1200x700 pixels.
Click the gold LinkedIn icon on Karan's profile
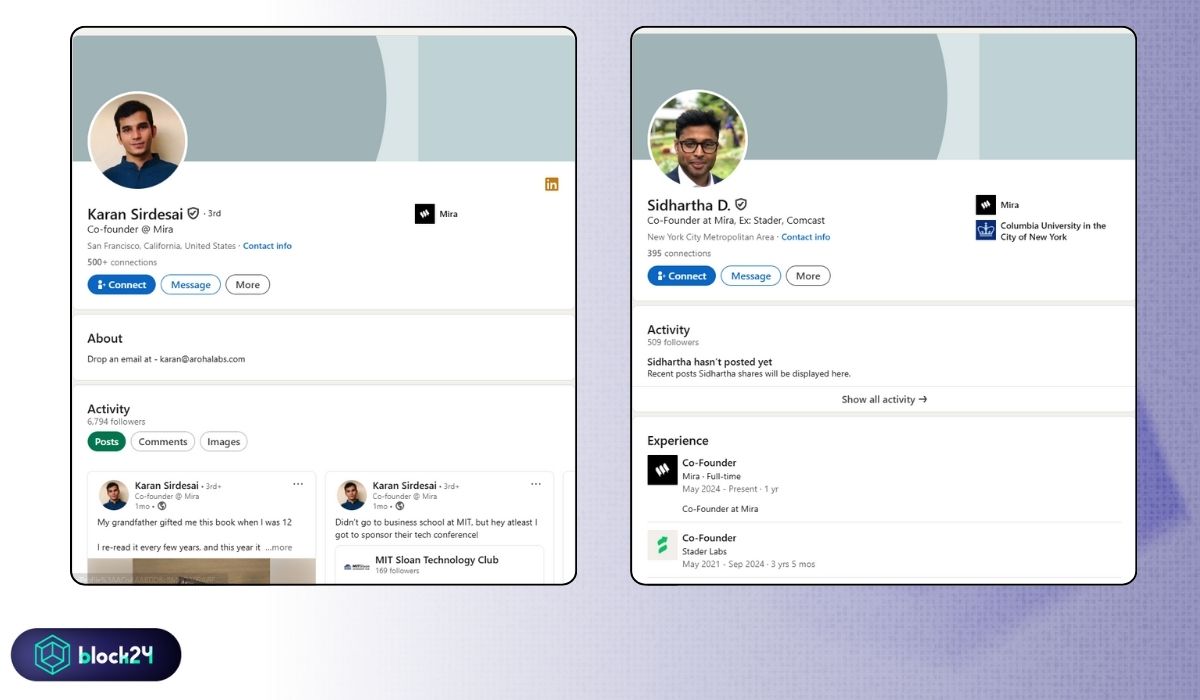pyautogui.click(x=551, y=184)
